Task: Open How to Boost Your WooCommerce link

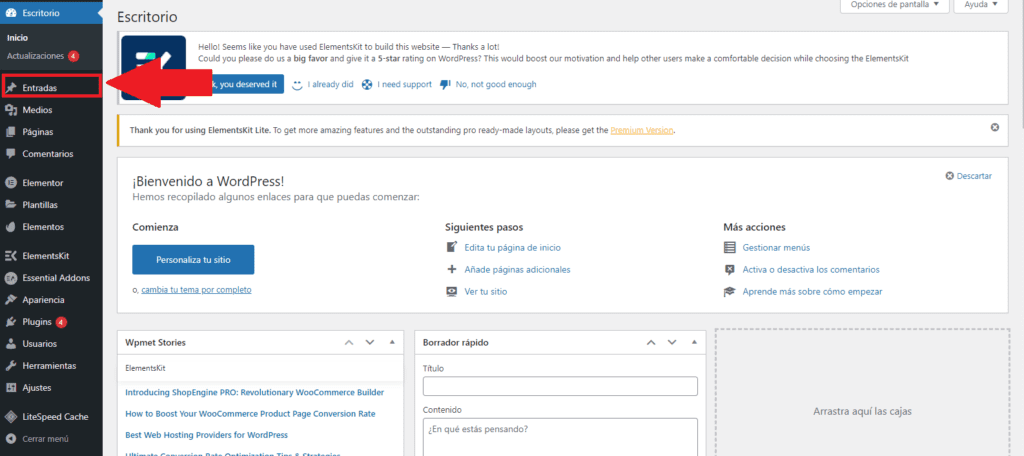Action: 250,414
